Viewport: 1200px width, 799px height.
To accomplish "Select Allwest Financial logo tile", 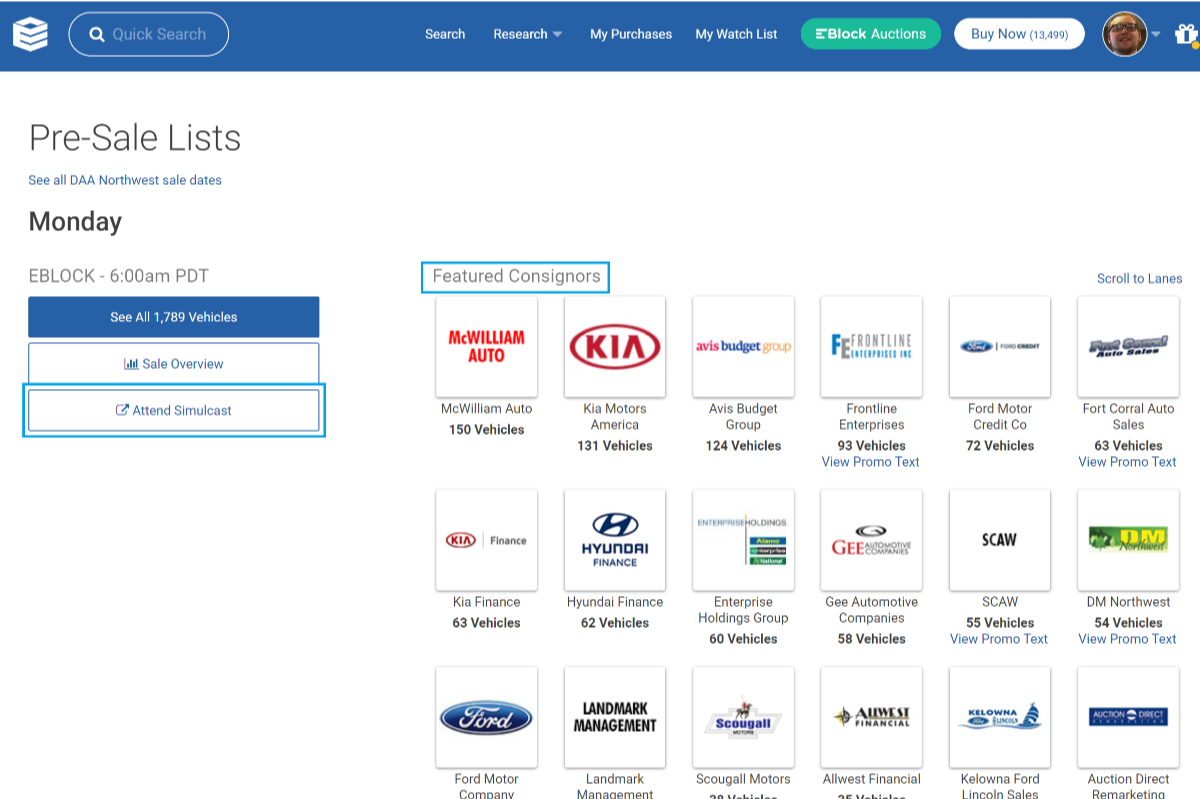I will pos(872,717).
